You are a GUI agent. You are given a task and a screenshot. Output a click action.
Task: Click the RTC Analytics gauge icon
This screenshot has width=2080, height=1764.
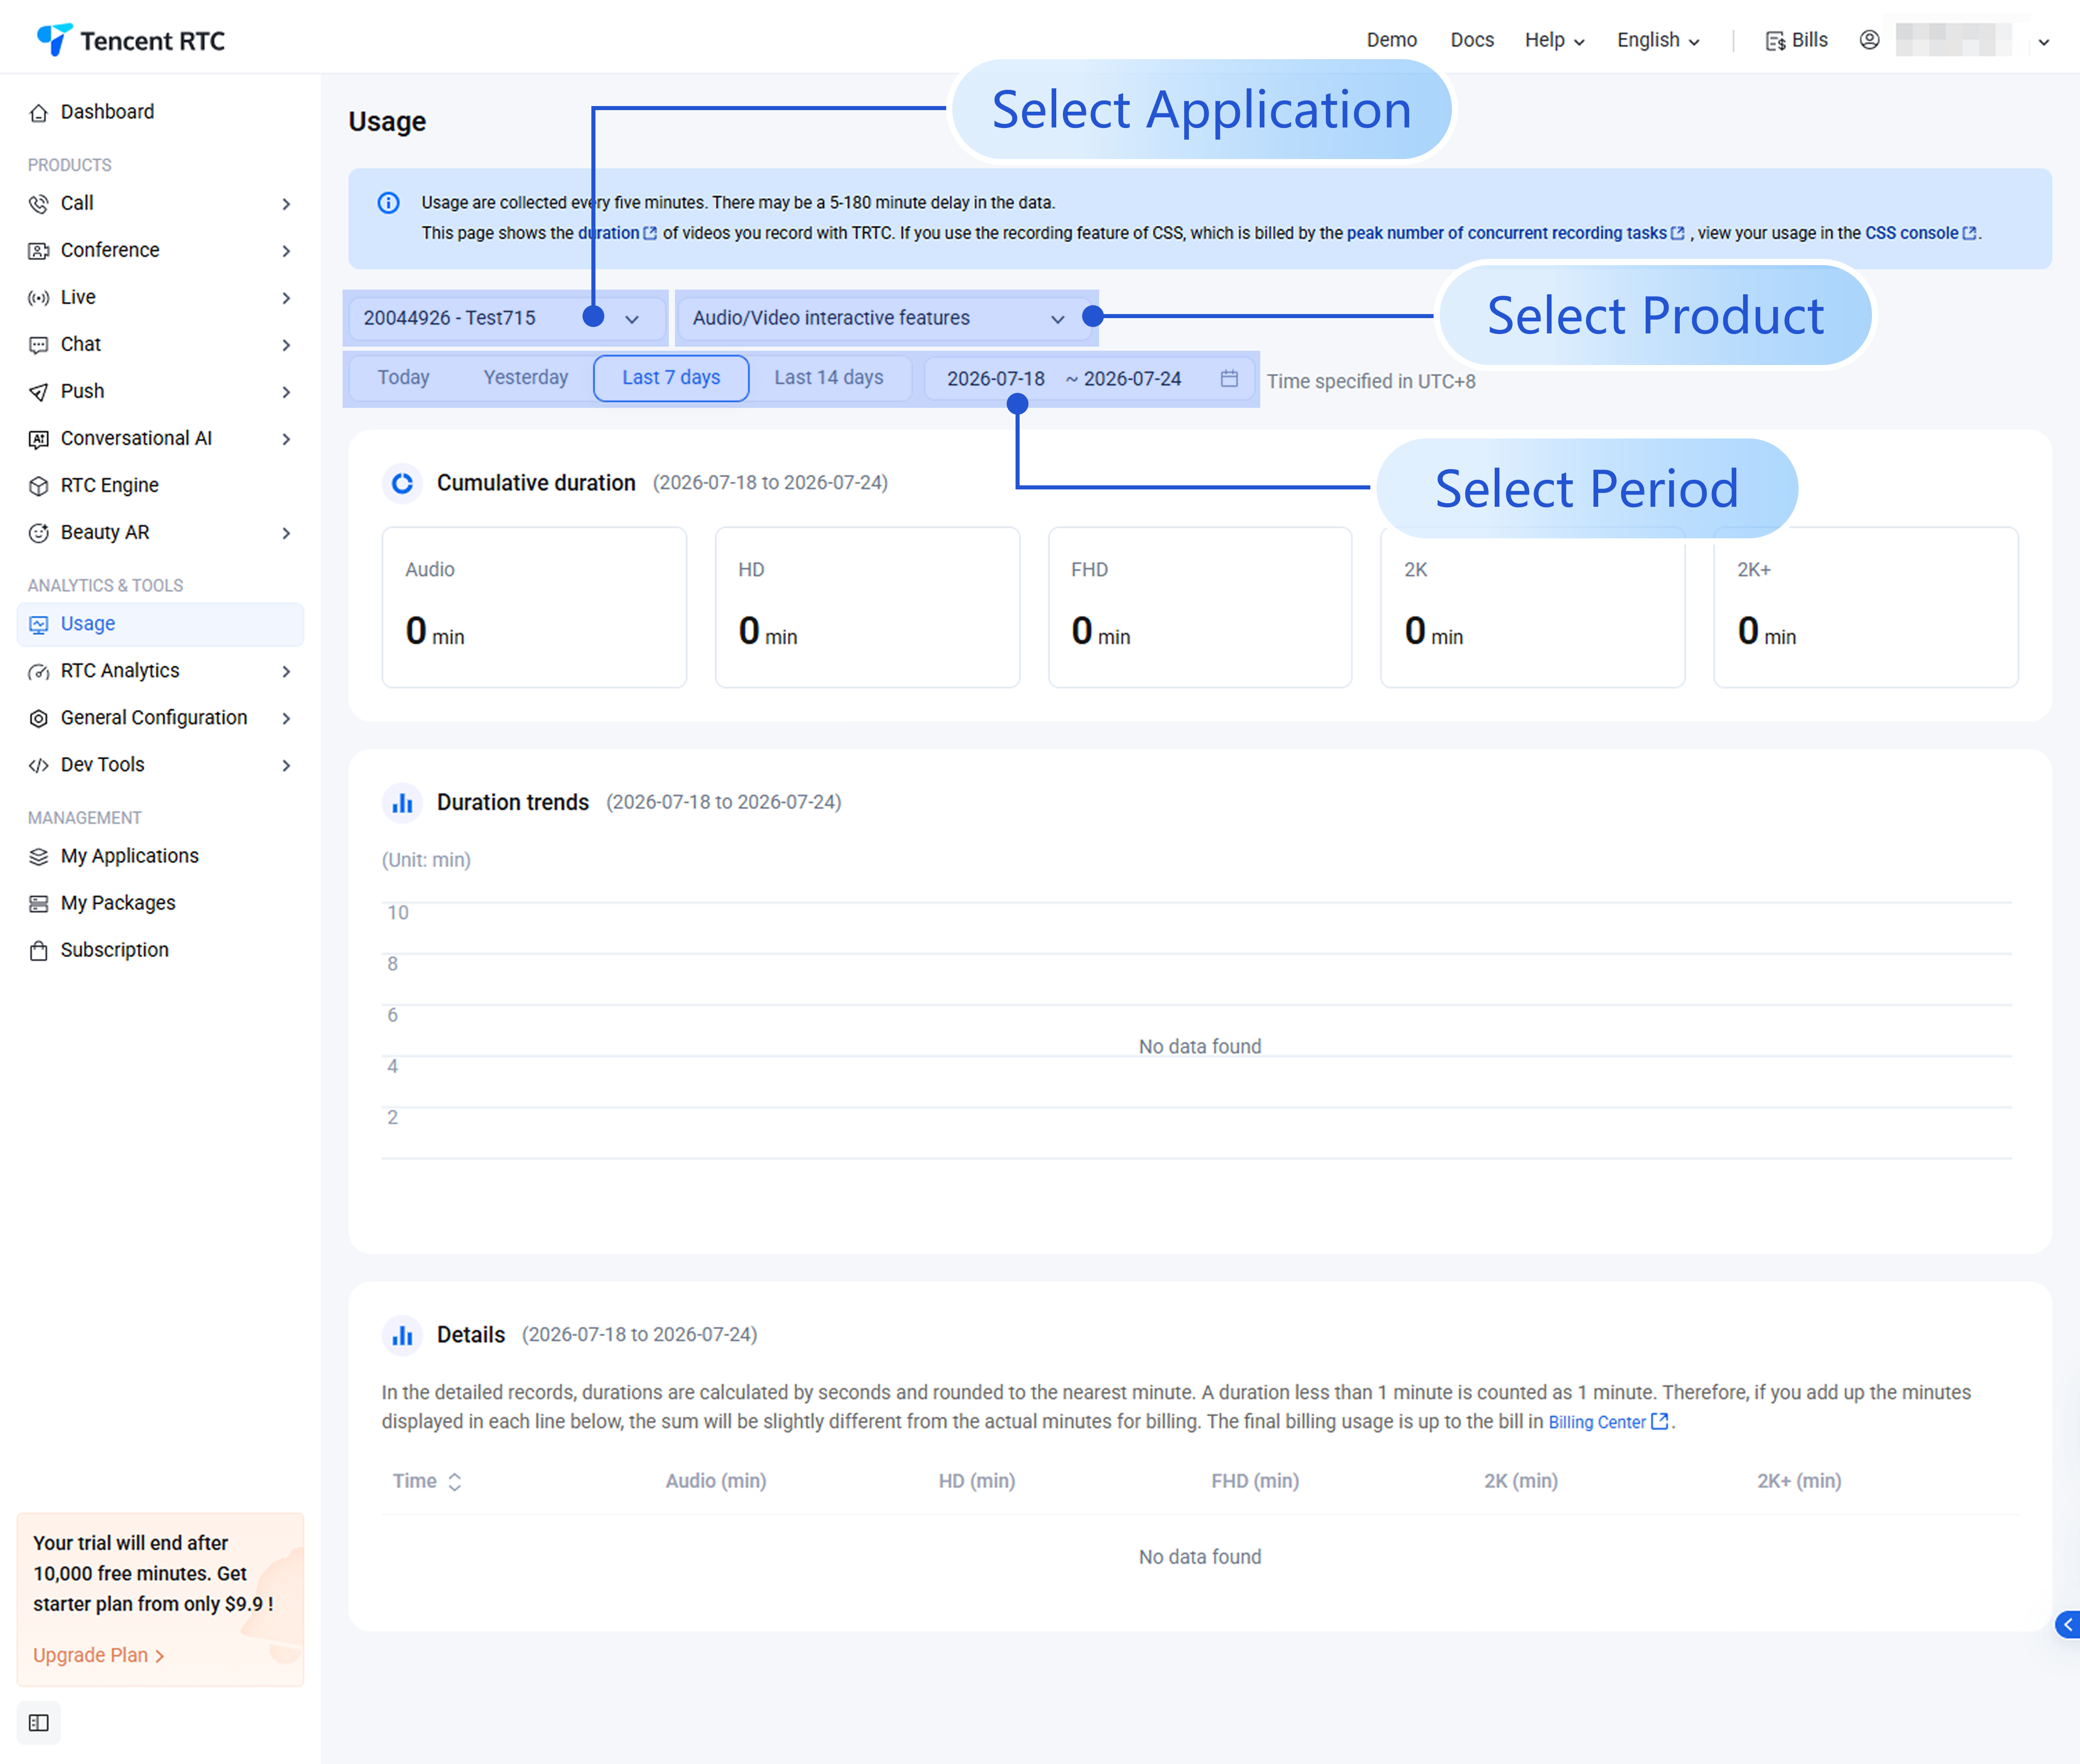(39, 672)
